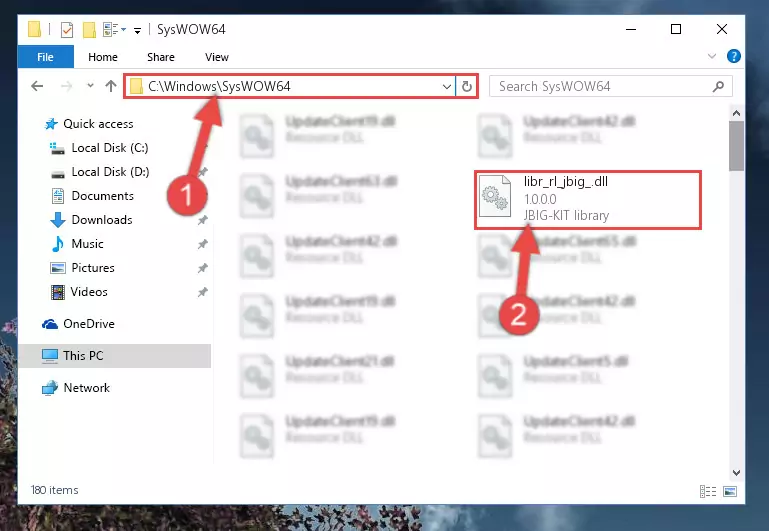Click the 180 items status text

coord(54,490)
